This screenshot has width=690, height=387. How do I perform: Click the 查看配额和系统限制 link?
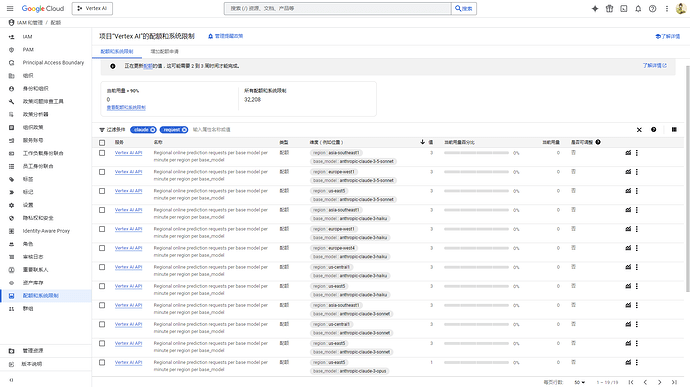pyautogui.click(x=126, y=107)
